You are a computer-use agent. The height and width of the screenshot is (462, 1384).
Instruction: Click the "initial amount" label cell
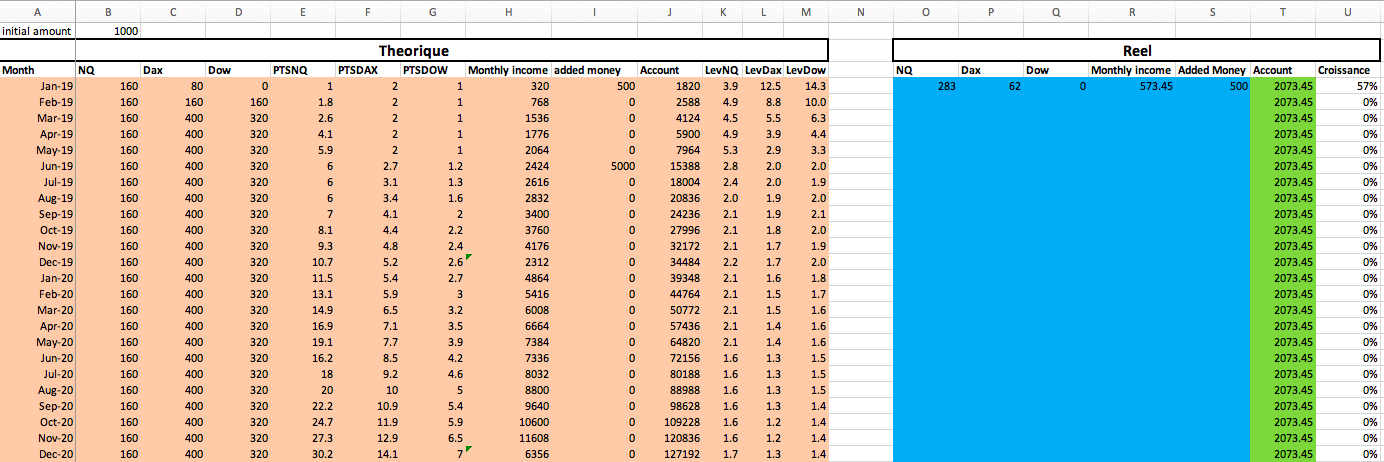click(x=37, y=31)
